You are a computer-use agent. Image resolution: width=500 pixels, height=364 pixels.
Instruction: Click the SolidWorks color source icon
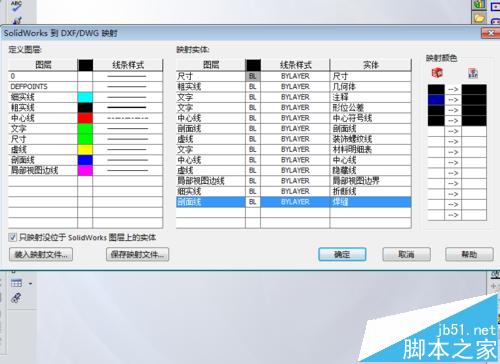click(x=437, y=73)
